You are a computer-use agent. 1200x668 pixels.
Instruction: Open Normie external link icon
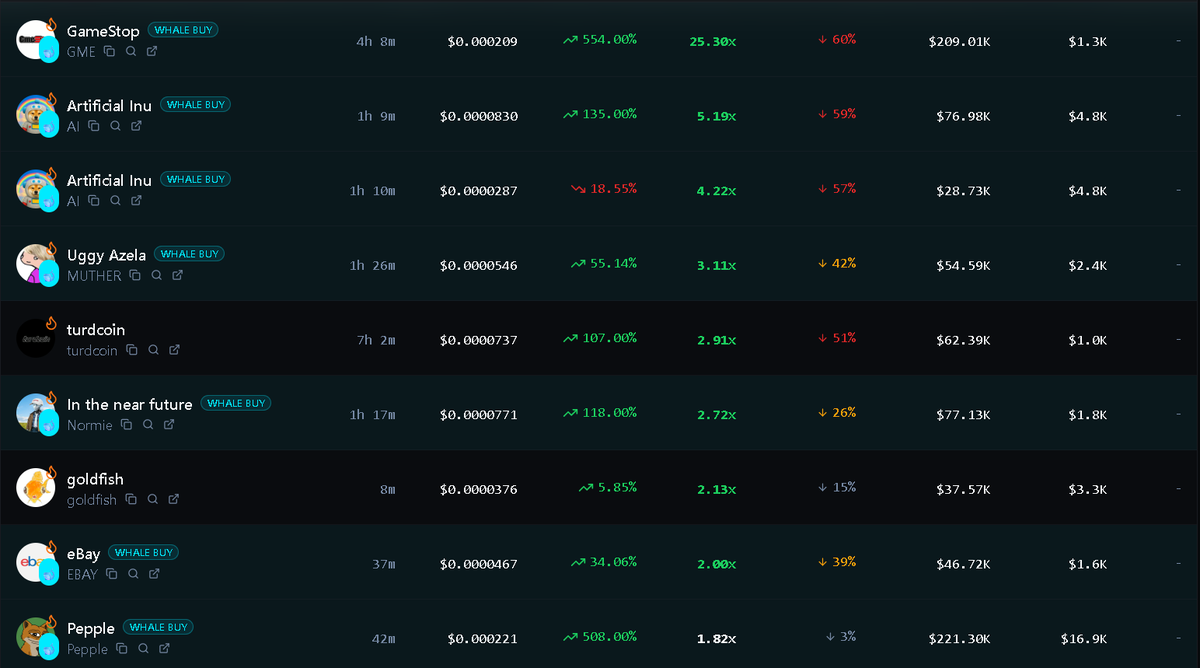169,424
